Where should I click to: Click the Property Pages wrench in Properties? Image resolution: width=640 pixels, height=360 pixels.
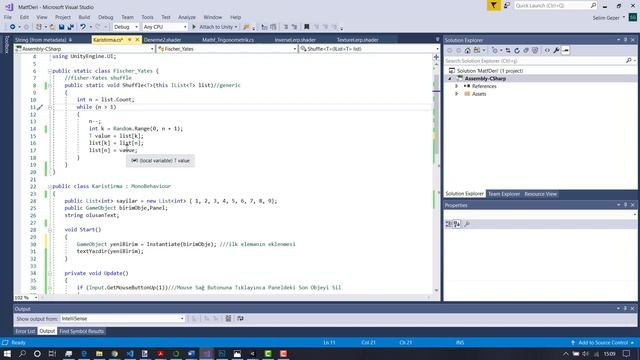tap(467, 224)
